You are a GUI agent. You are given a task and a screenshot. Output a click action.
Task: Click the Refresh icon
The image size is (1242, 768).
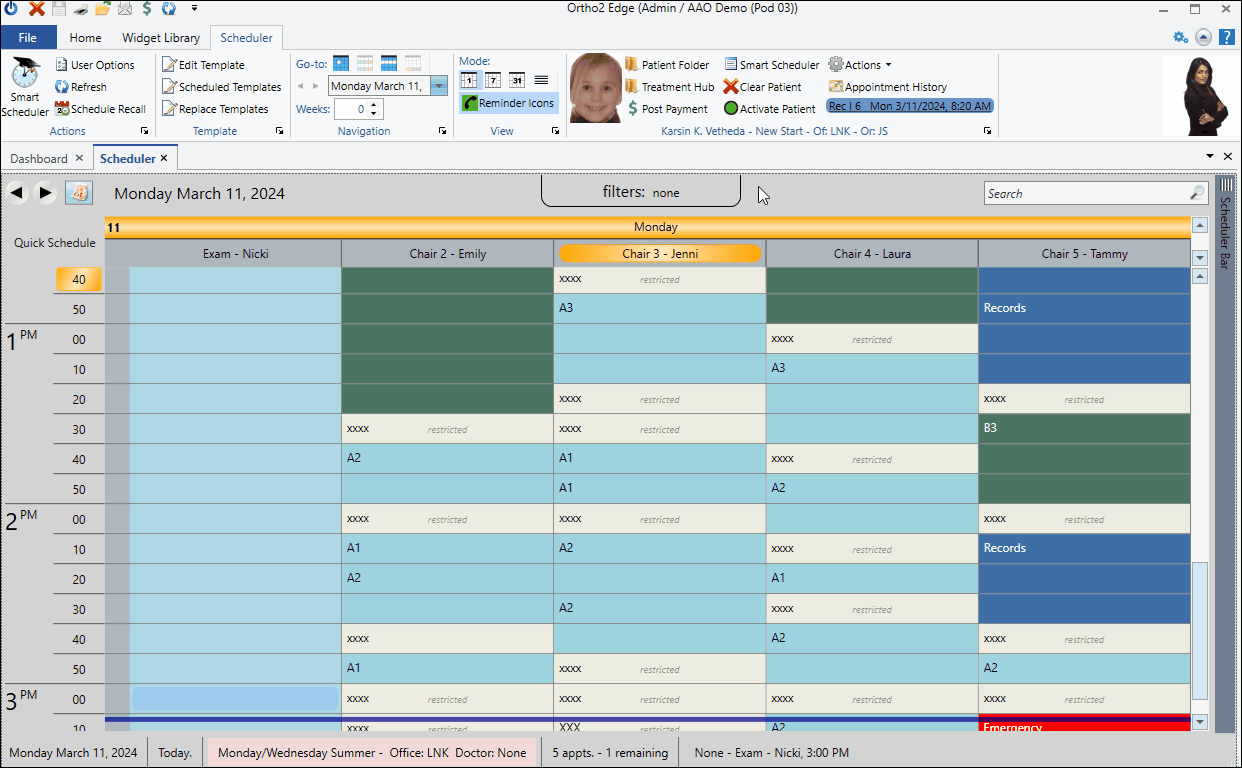[x=62, y=87]
